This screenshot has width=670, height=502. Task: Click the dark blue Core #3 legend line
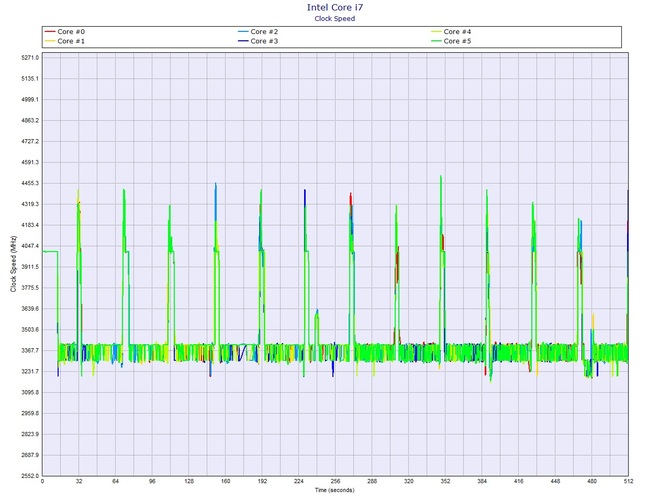pos(243,41)
